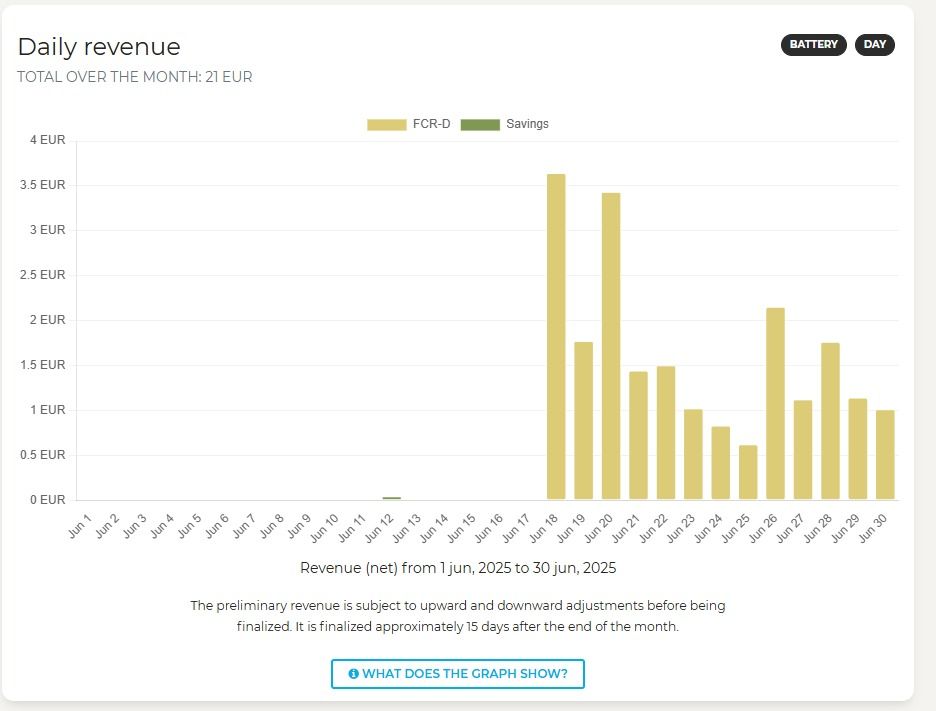Select the BATTERY pill filter
Viewport: 936px width, 711px height.
813,45
